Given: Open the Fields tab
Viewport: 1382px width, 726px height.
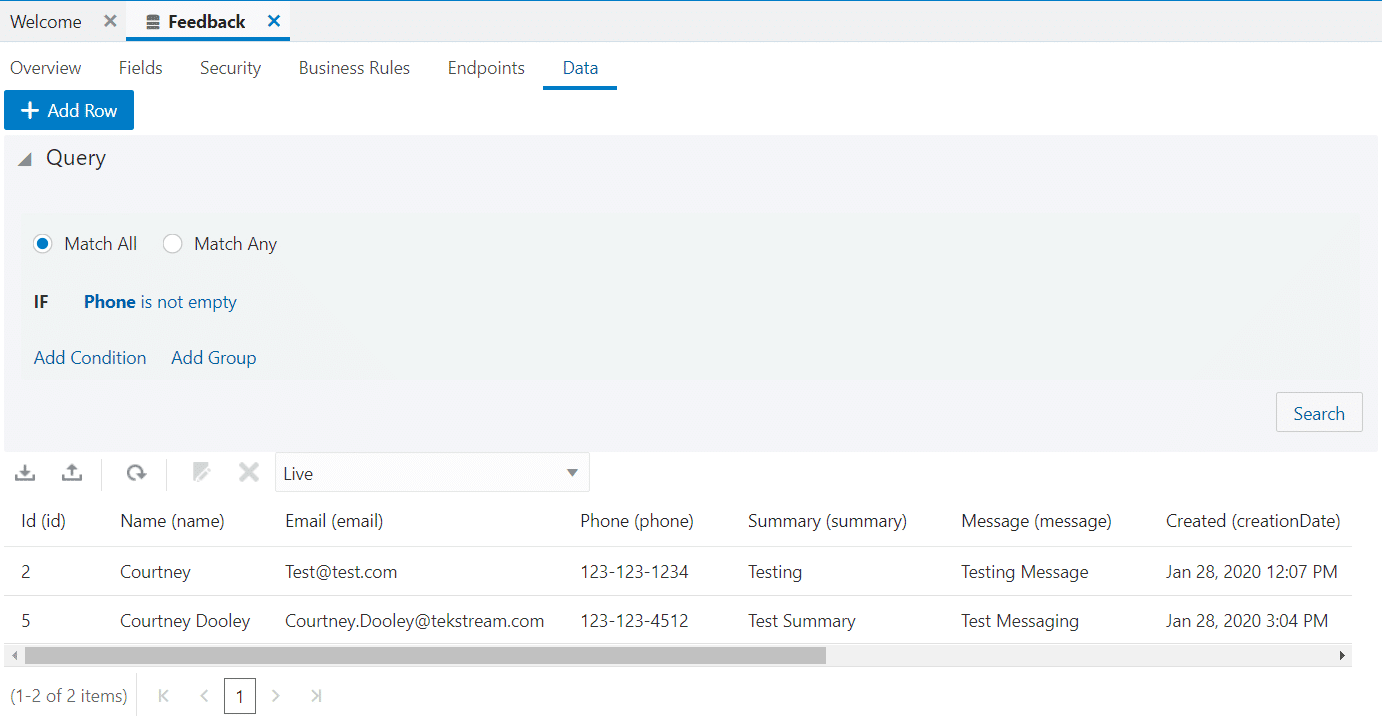Looking at the screenshot, I should 141,68.
